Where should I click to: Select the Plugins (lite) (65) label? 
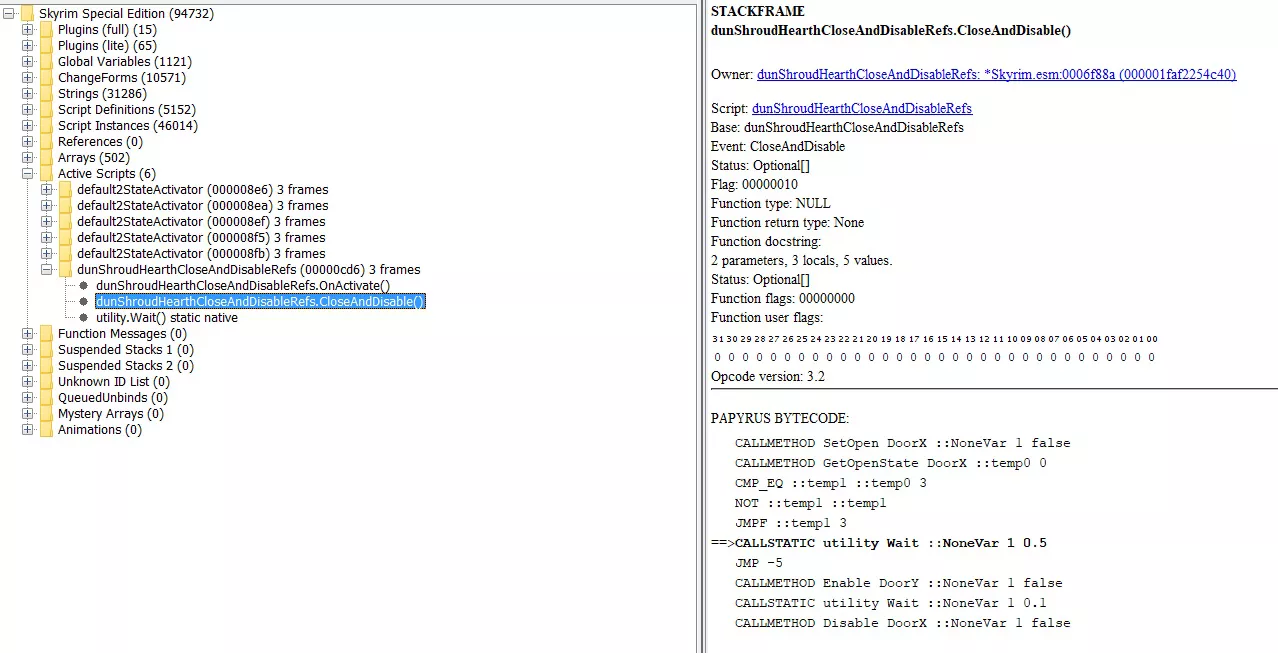[x=107, y=46]
